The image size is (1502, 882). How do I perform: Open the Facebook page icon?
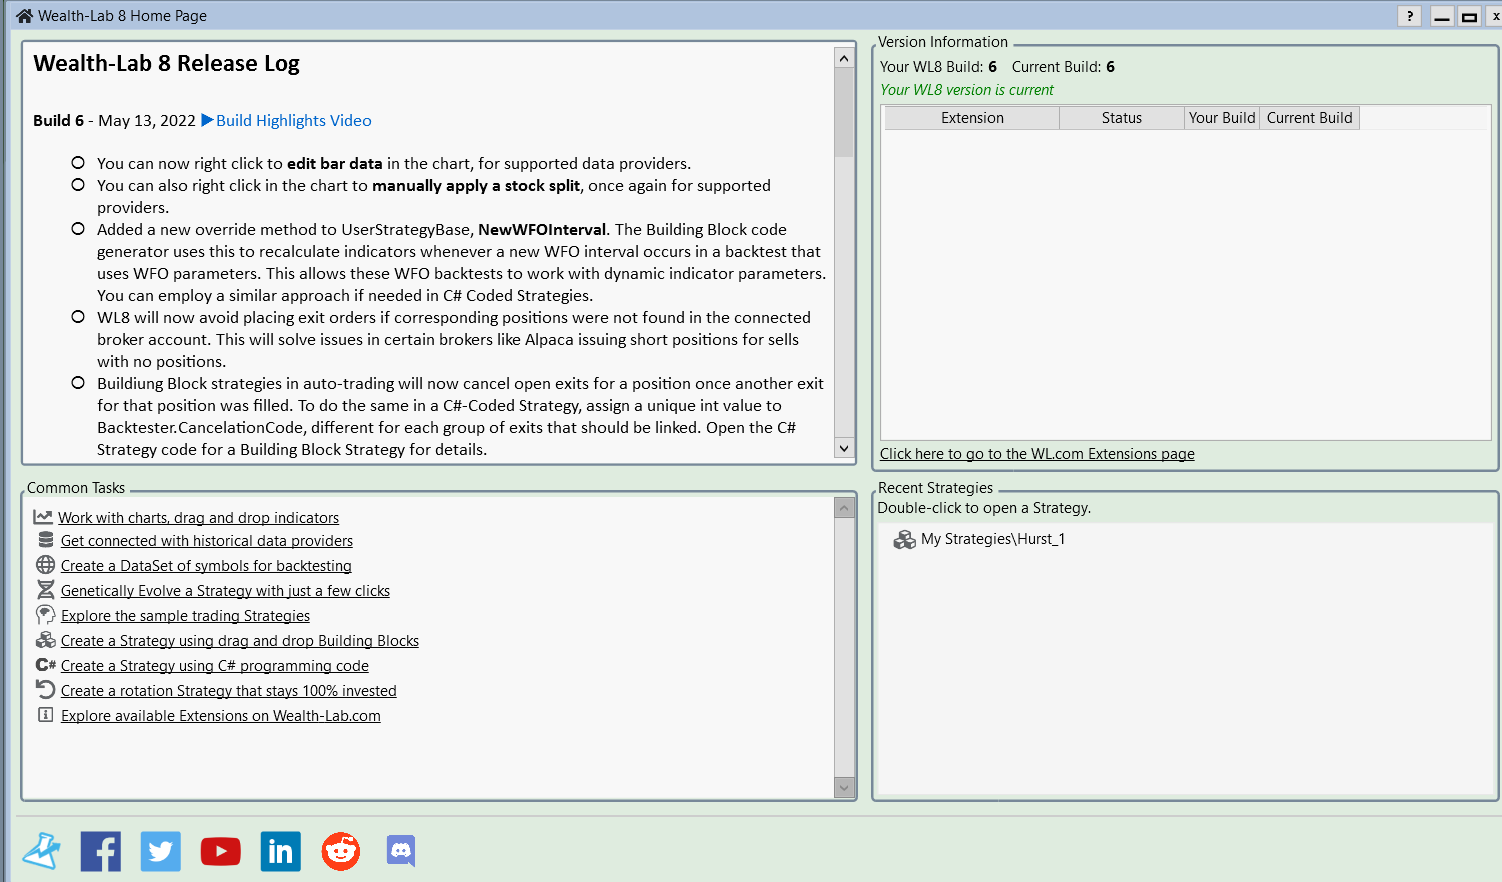click(101, 851)
